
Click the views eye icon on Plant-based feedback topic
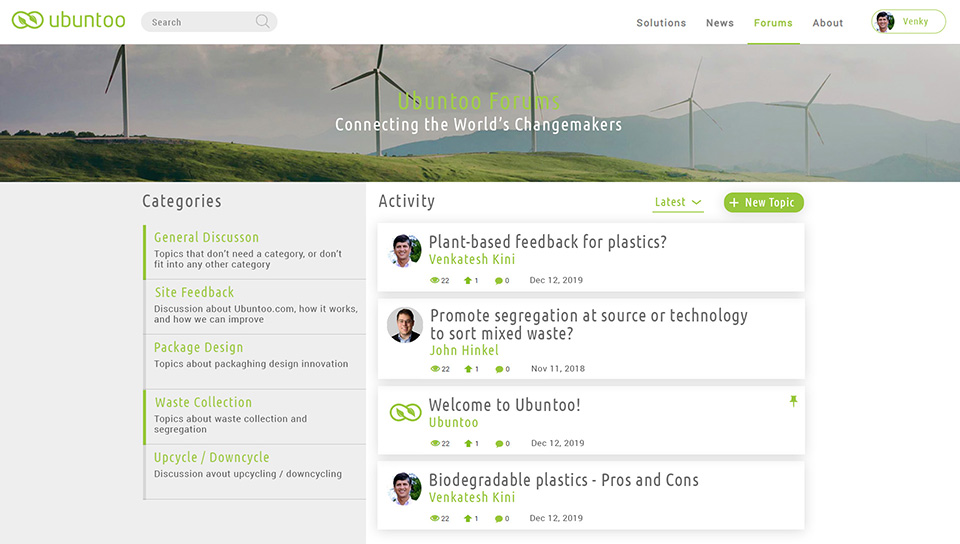[x=435, y=280]
